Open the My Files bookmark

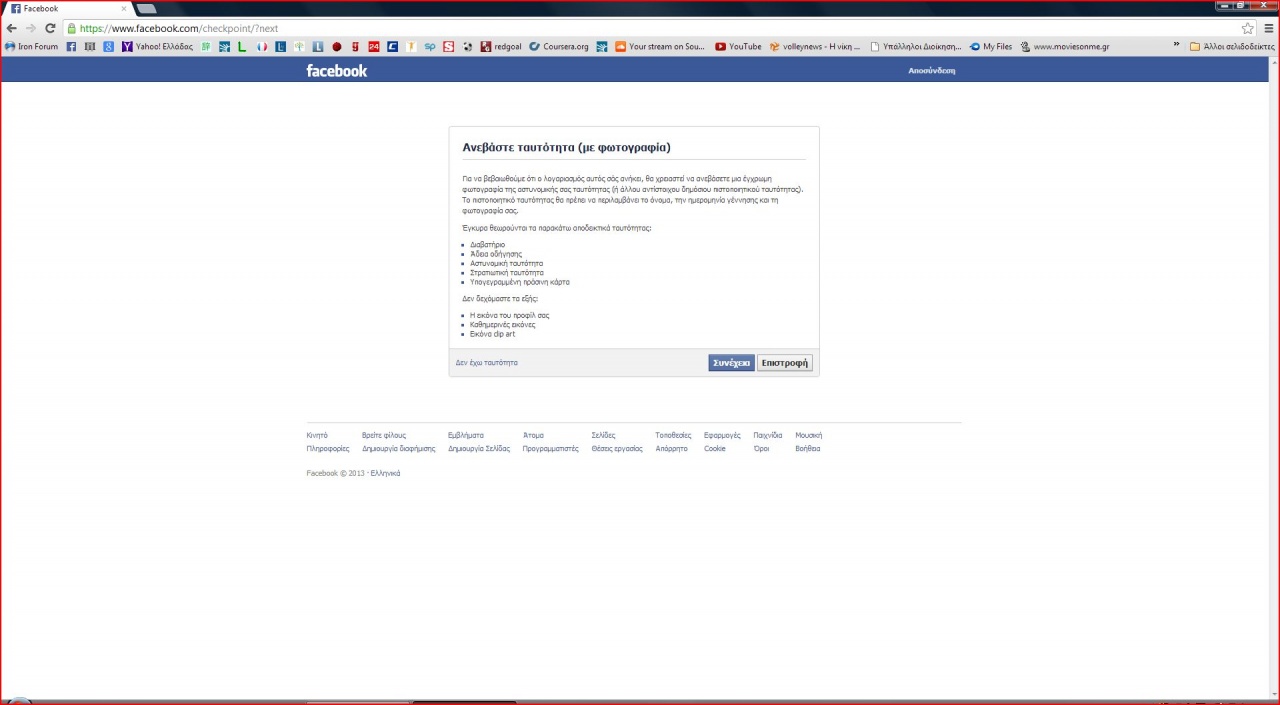(x=992, y=46)
